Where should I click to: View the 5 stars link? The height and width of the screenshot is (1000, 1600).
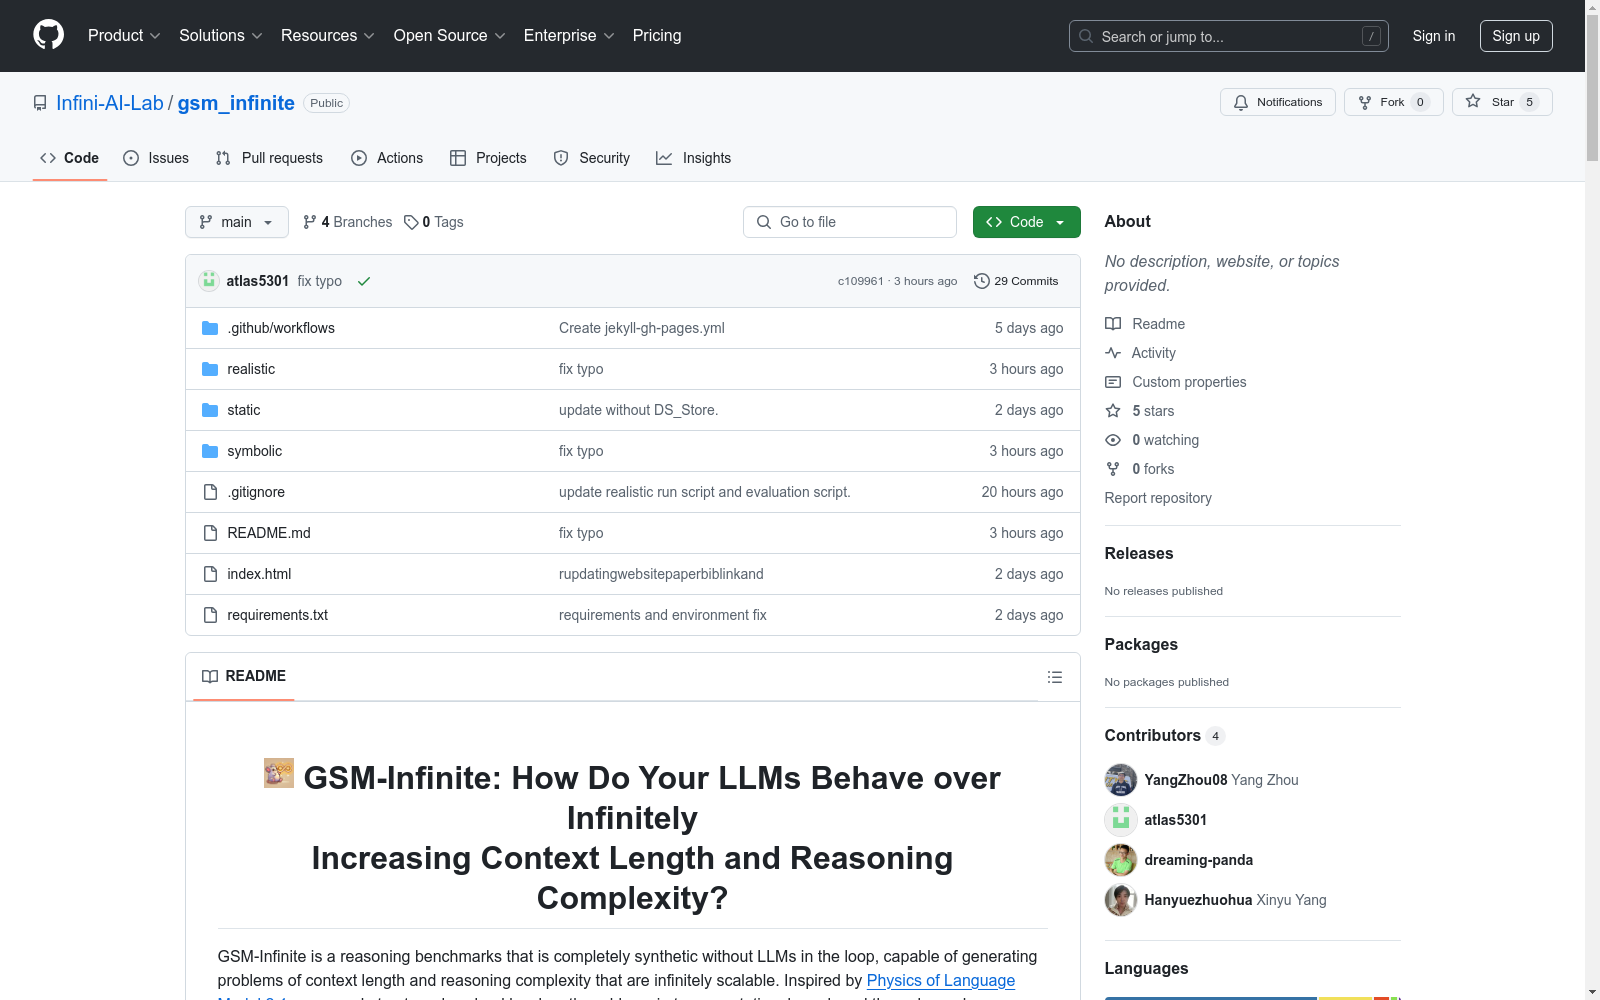(x=1140, y=411)
